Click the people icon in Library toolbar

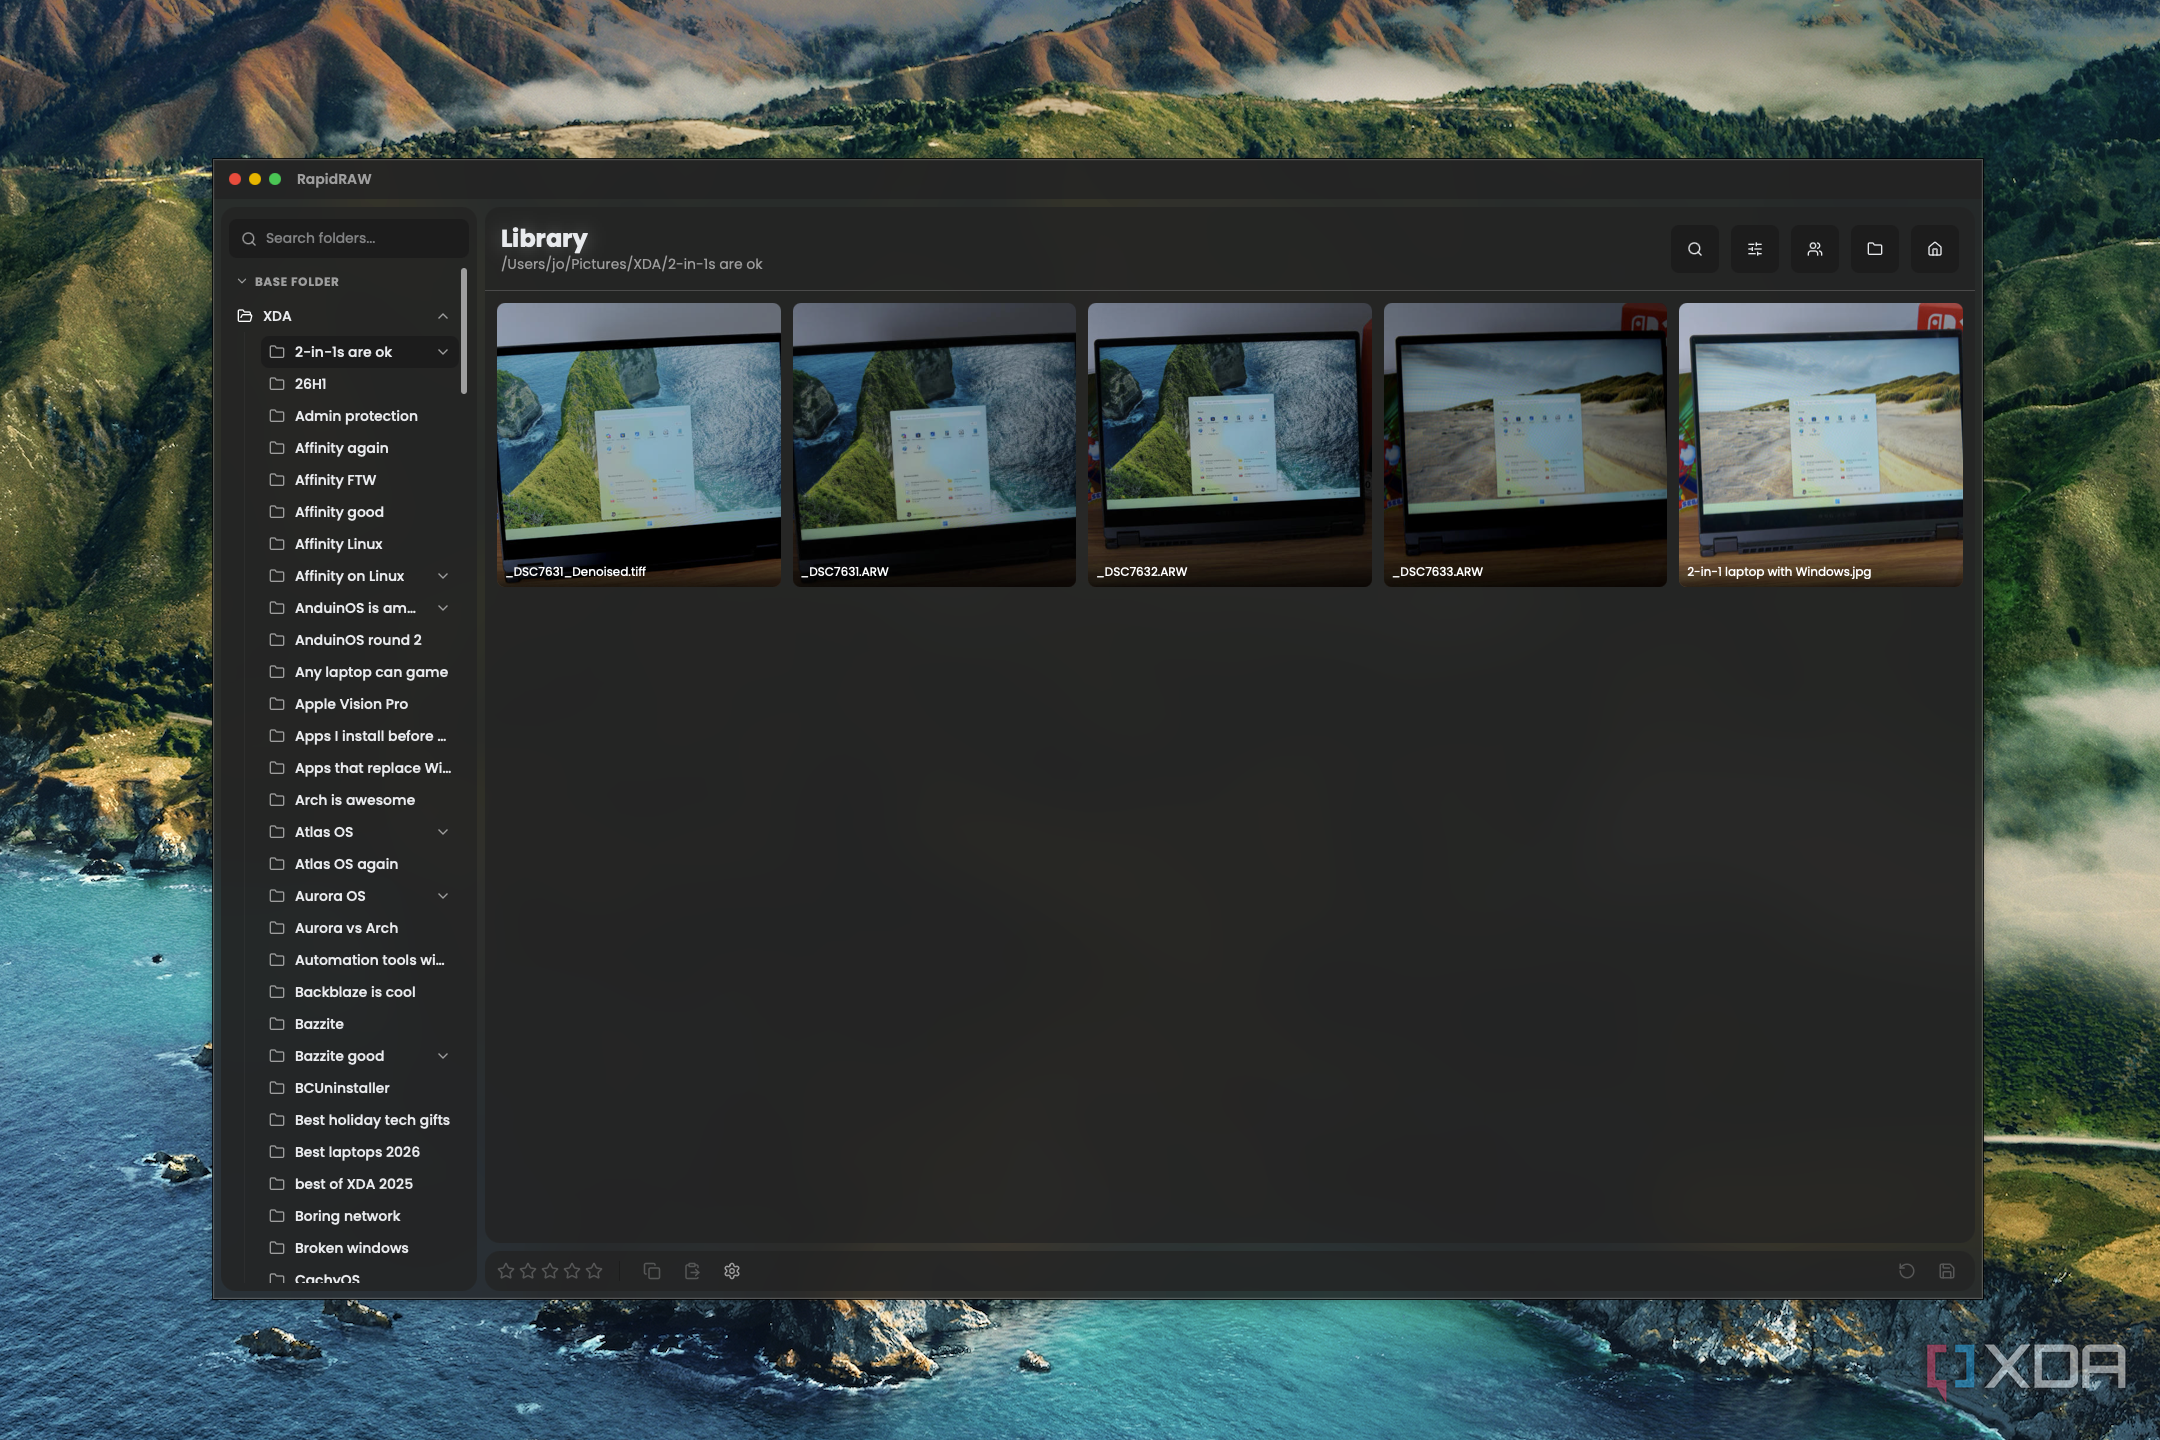[1815, 249]
